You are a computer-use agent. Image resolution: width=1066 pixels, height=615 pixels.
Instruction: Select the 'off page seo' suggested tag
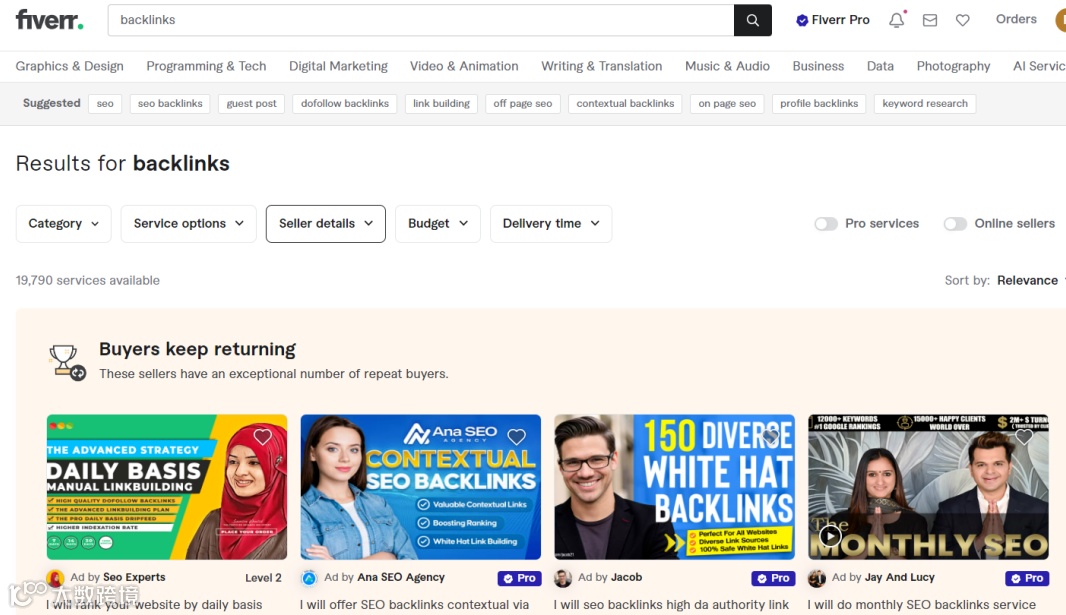click(x=523, y=103)
